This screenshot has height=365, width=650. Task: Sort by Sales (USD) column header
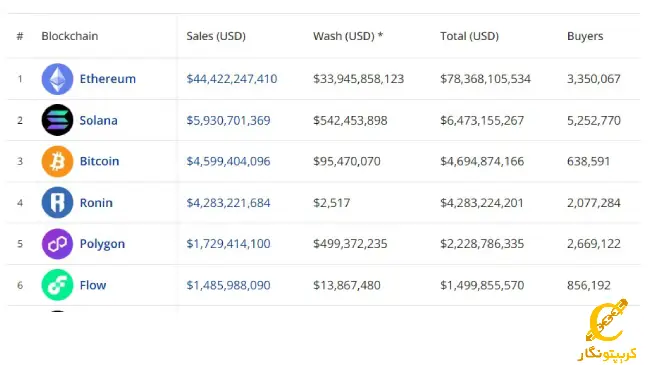click(x=216, y=36)
